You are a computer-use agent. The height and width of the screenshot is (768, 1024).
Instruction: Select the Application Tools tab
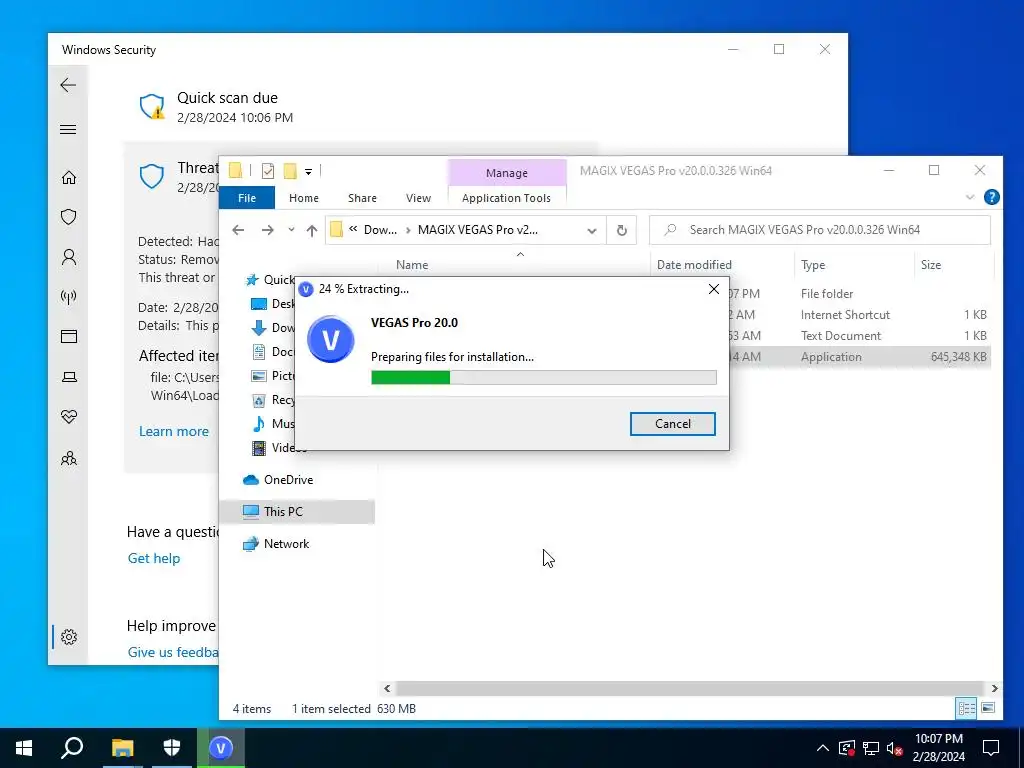(506, 198)
